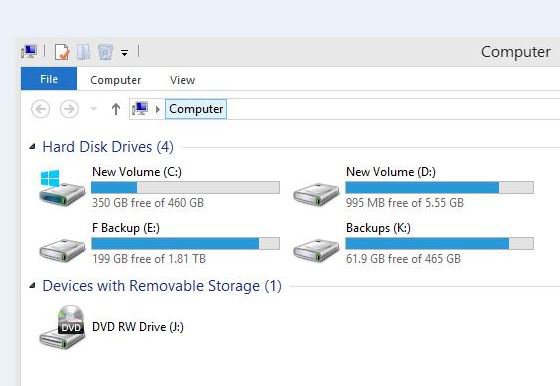Select the New Volume (C:) drive icon
Screen dimensions: 560x386
[62, 187]
